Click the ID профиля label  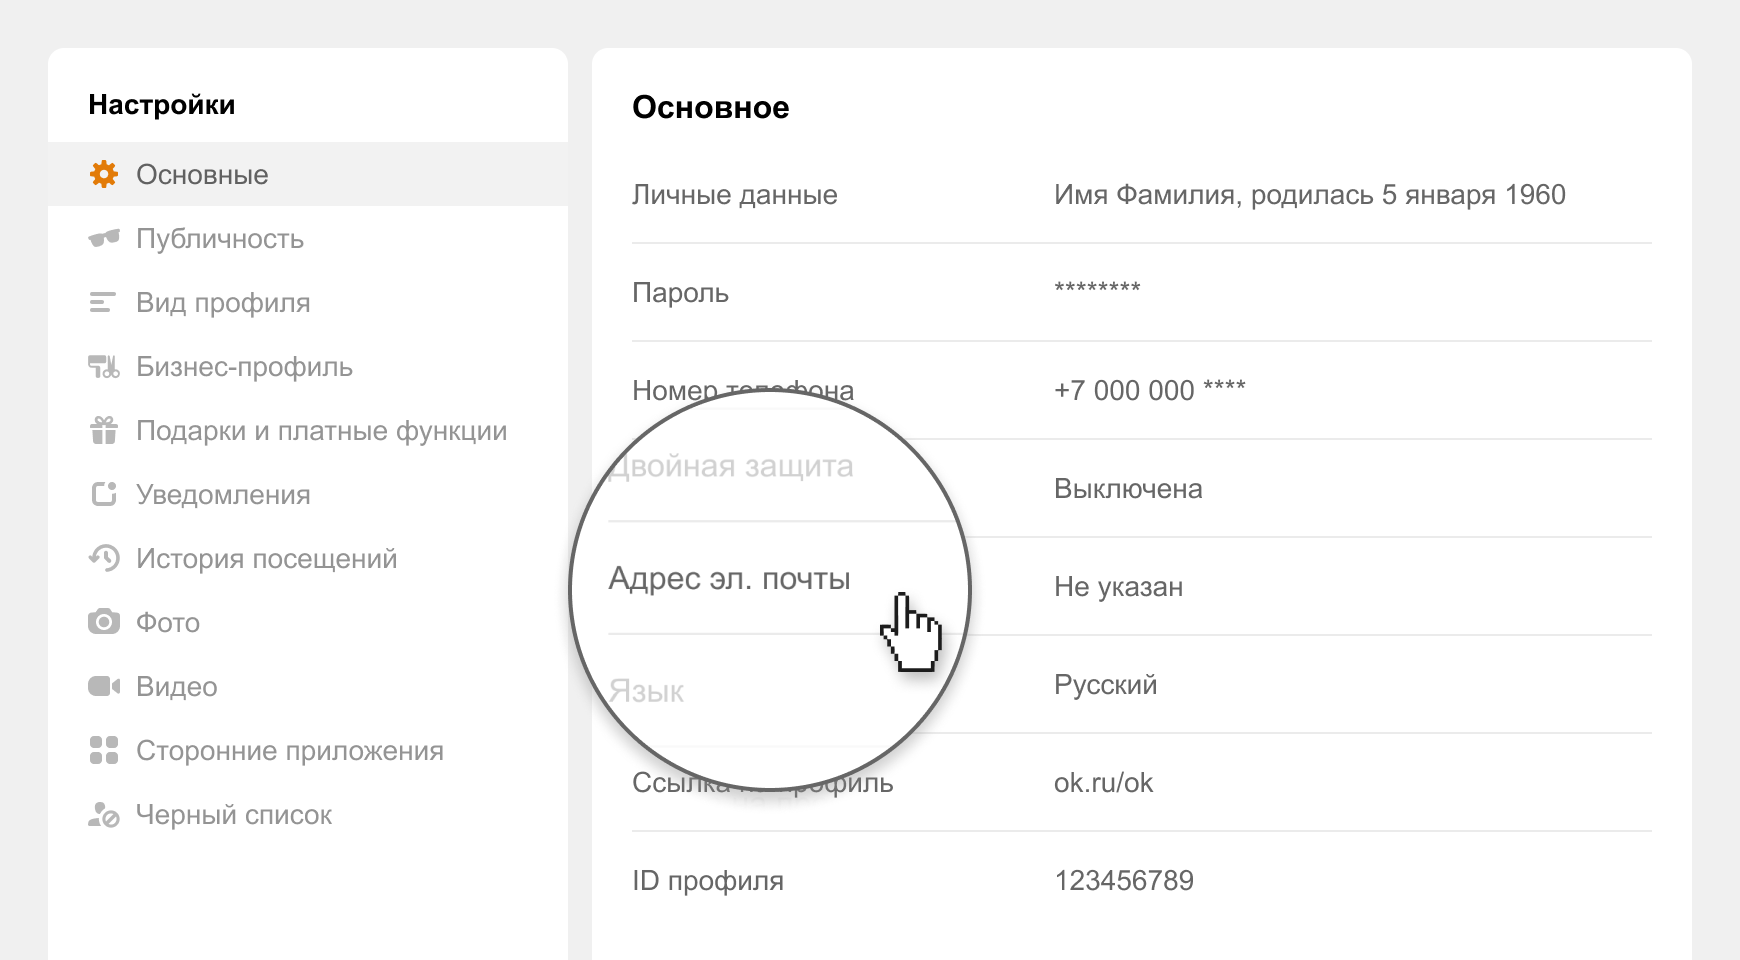pos(708,881)
